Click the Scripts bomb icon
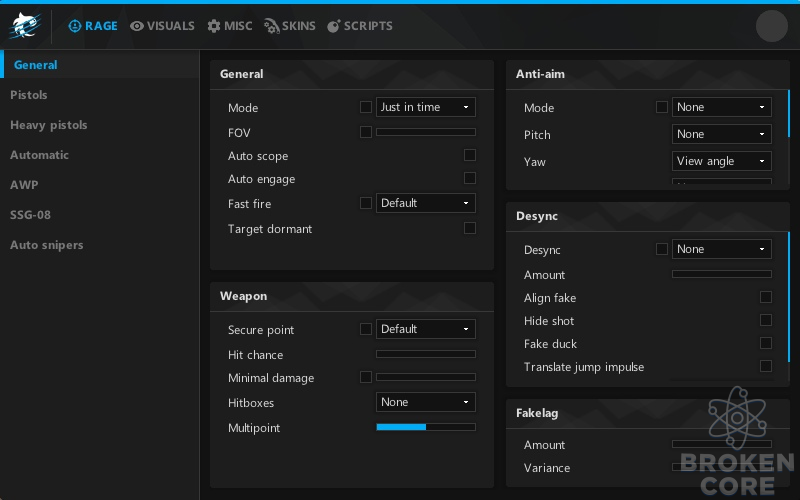This screenshot has height=500, width=800. pyautogui.click(x=333, y=26)
